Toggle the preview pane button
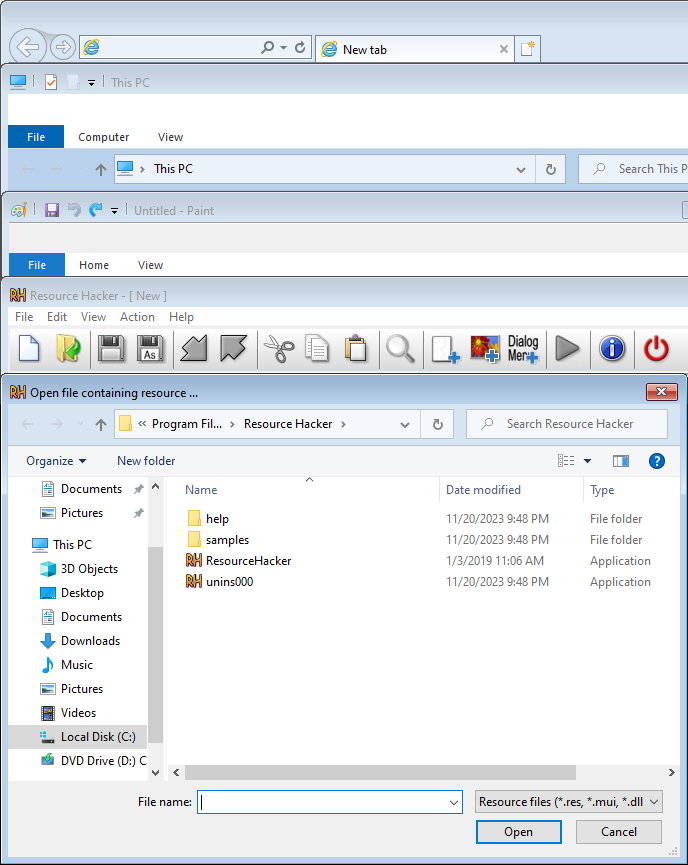 [621, 461]
